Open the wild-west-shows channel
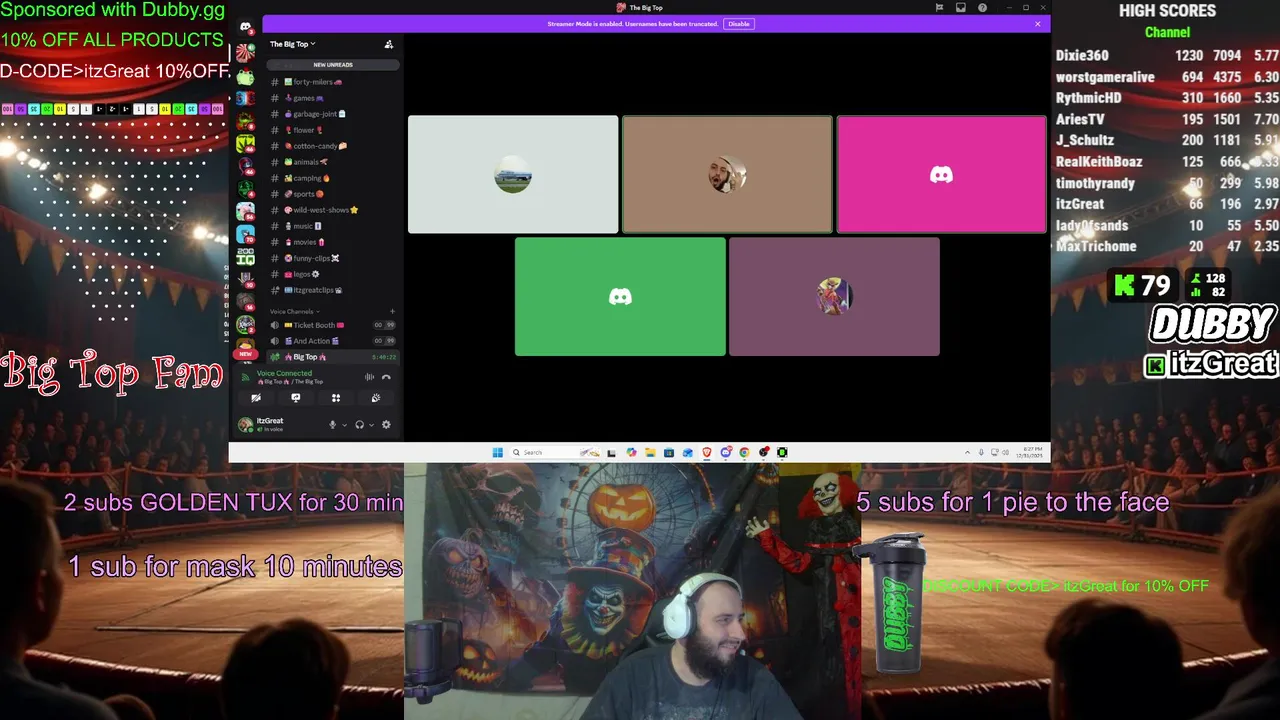This screenshot has height=720, width=1280. [332, 210]
